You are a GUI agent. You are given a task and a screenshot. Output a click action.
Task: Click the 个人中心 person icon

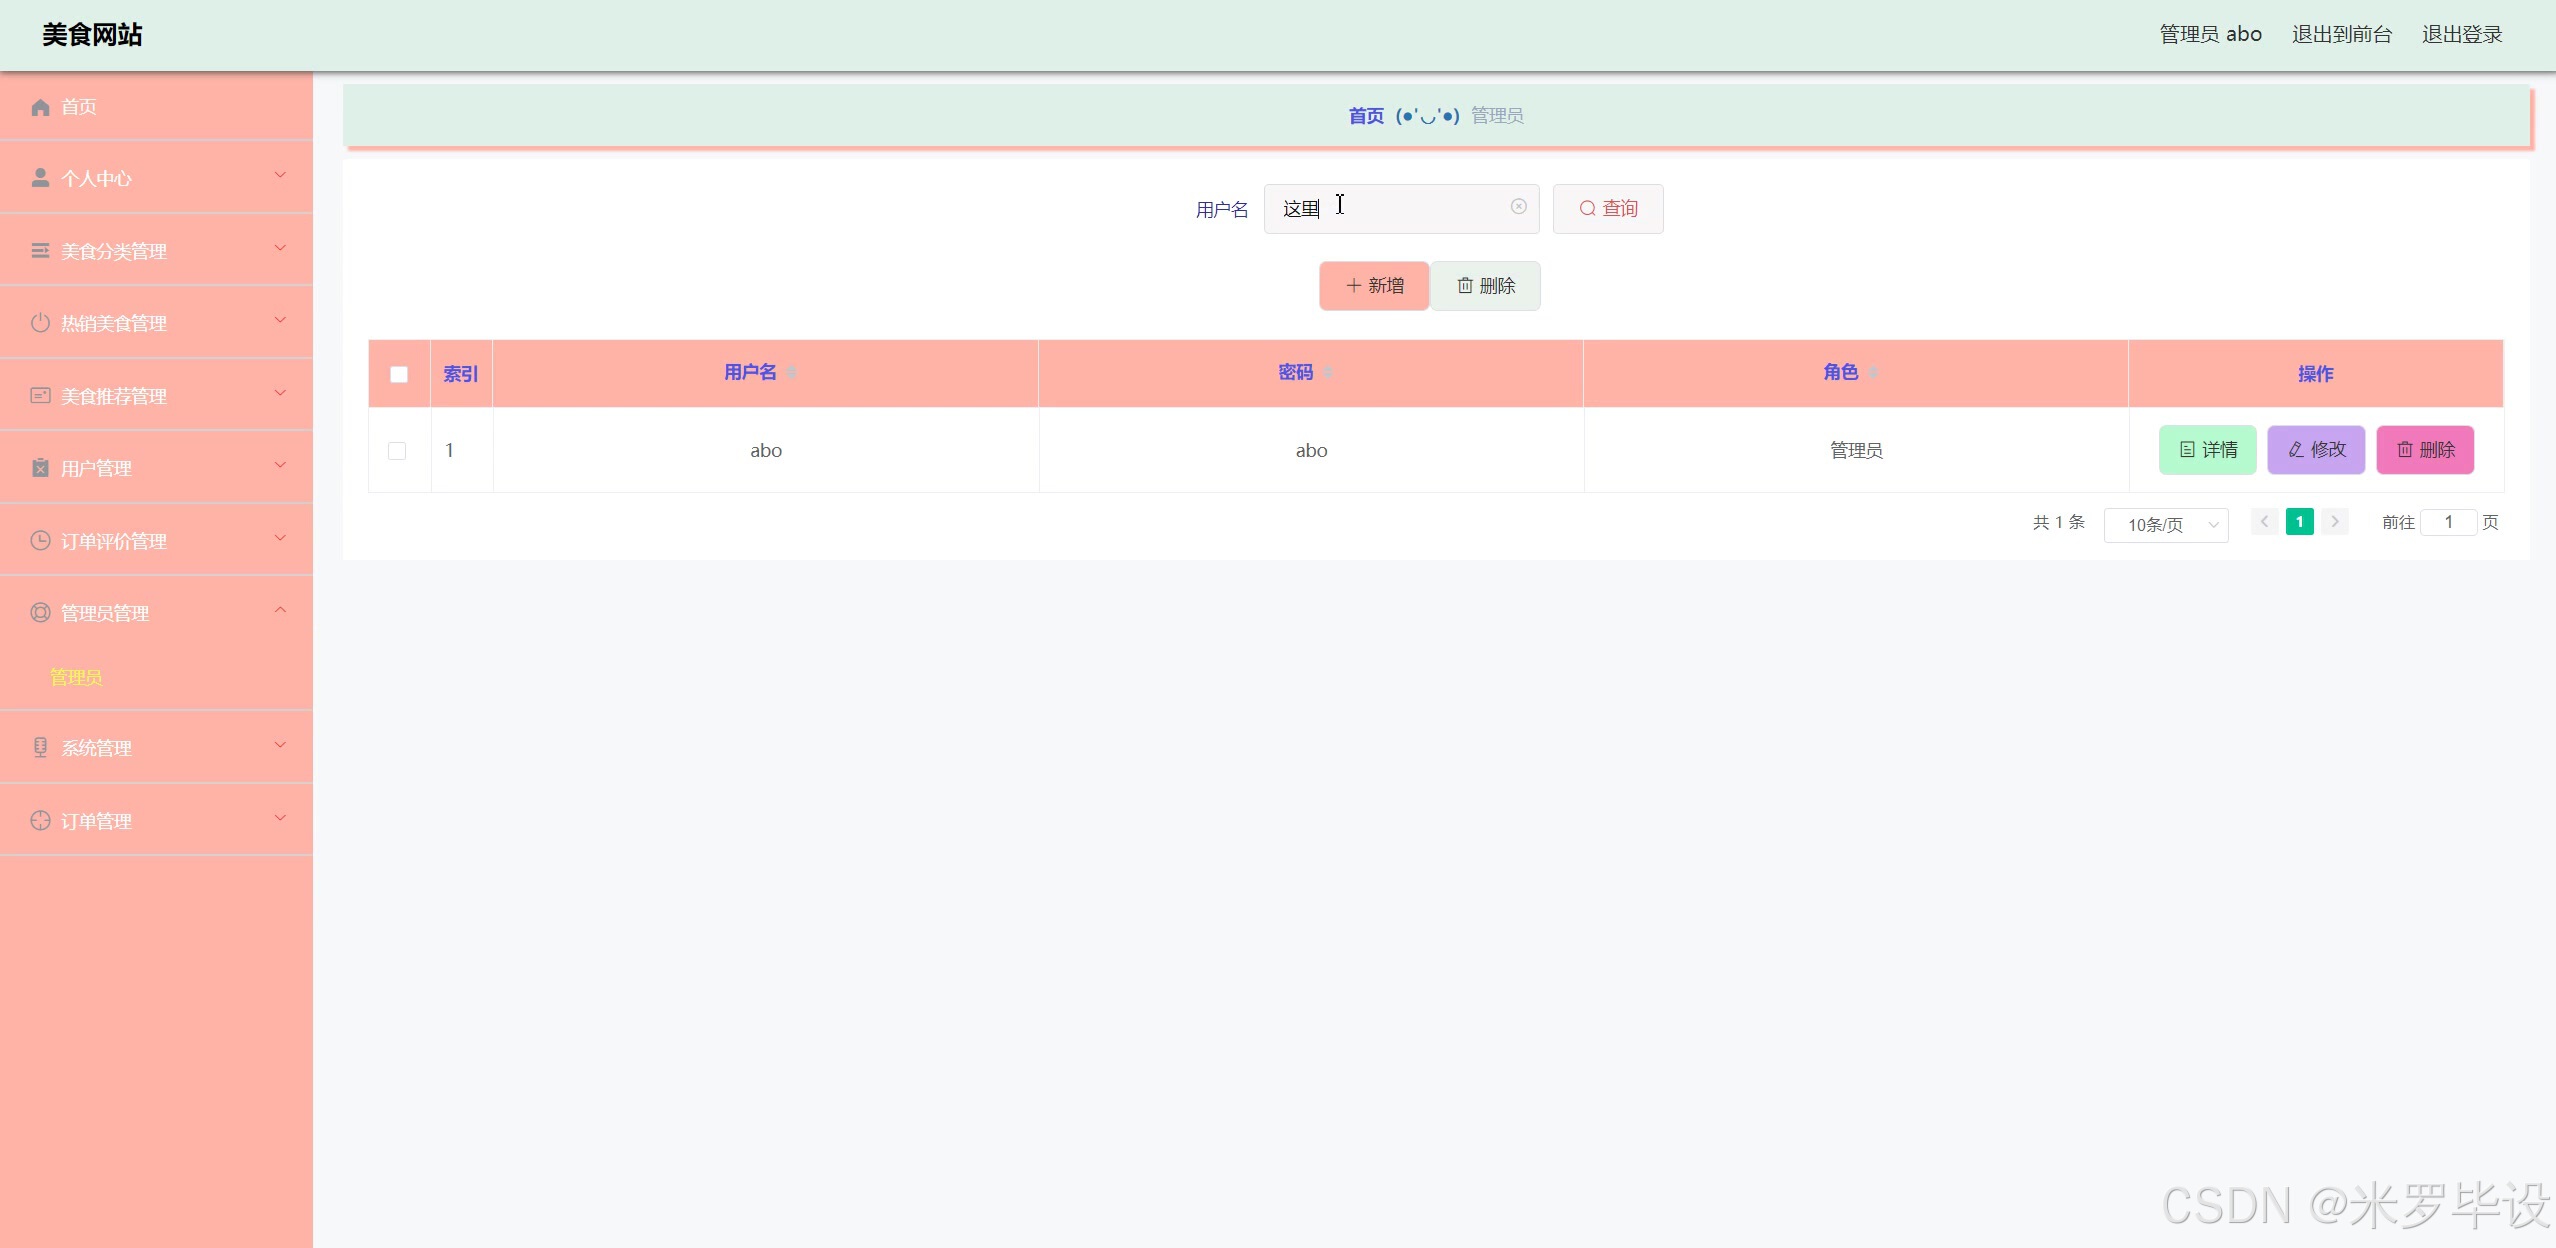(40, 178)
